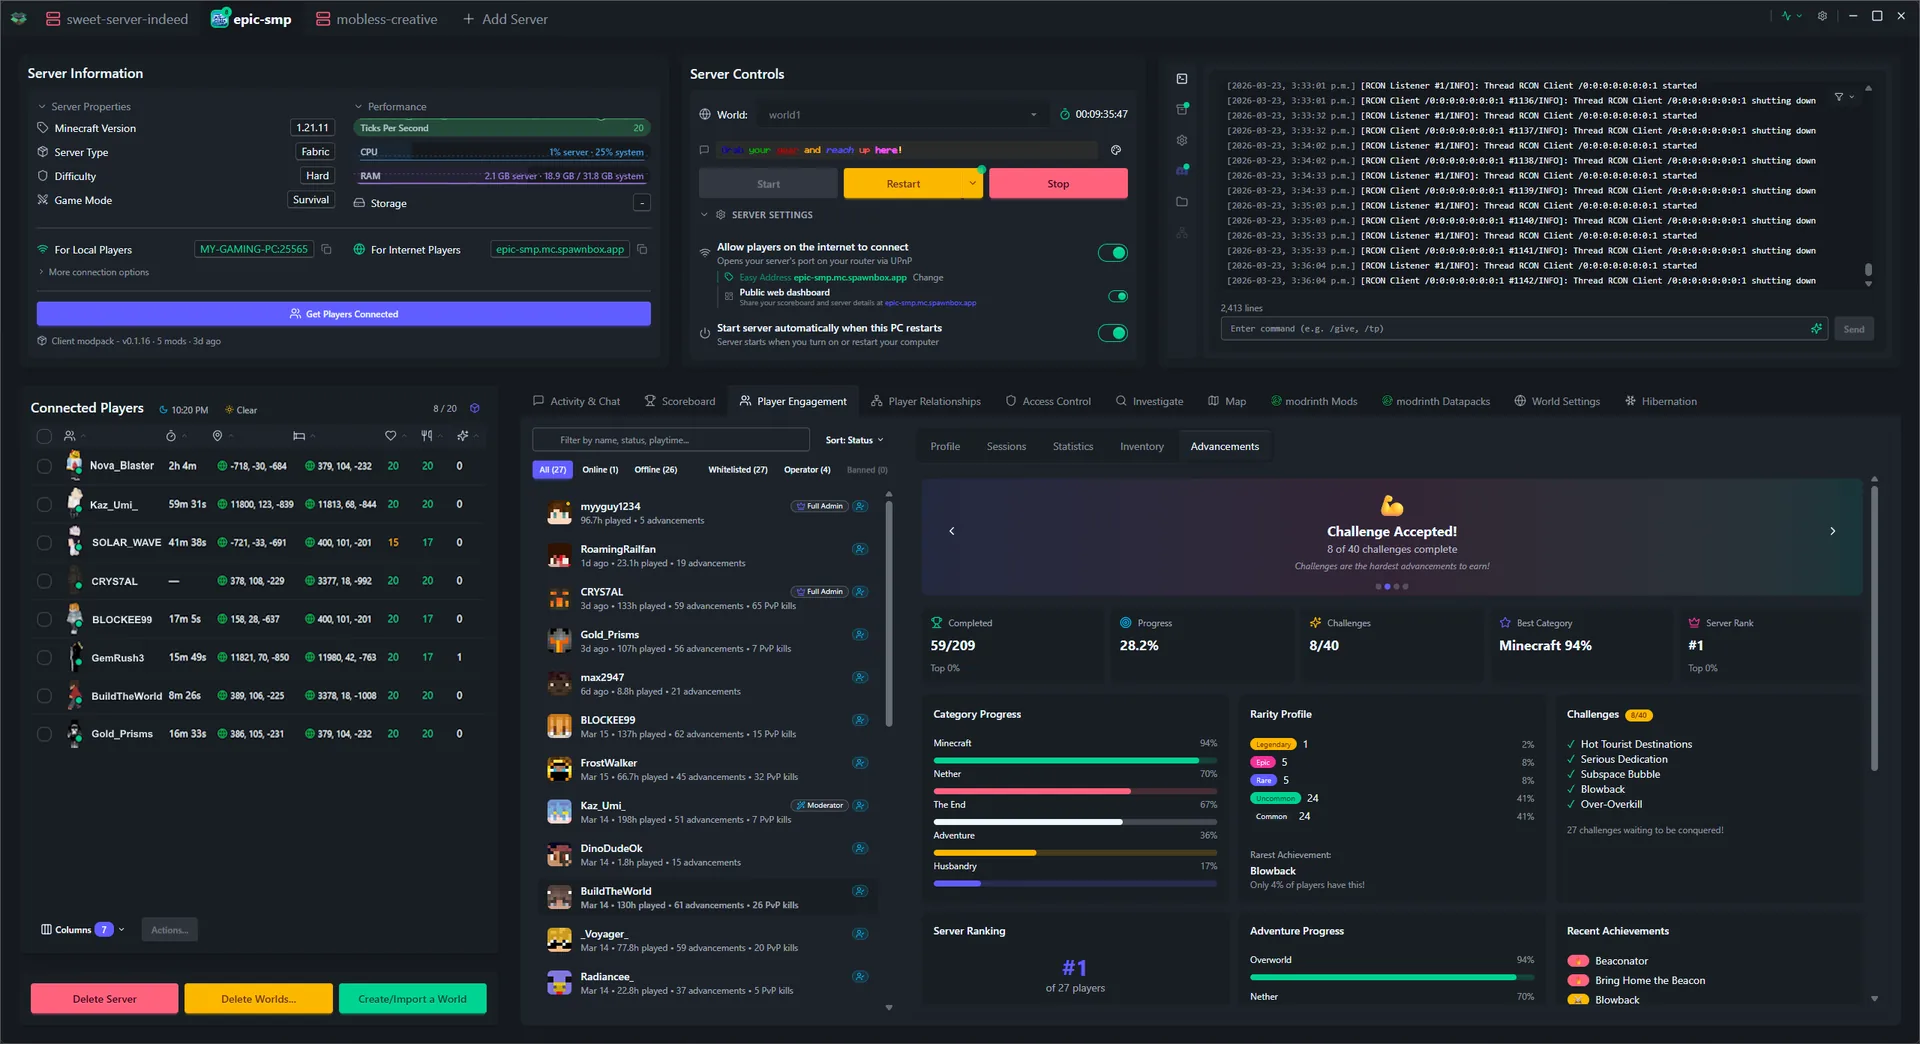The width and height of the screenshot is (1920, 1044).
Task: Turn off Public web dashboard
Action: [x=1118, y=296]
